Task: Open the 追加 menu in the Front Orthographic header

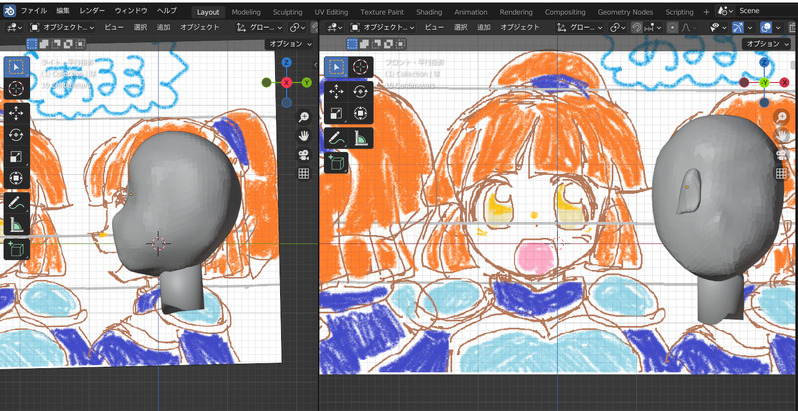Action: [x=484, y=27]
